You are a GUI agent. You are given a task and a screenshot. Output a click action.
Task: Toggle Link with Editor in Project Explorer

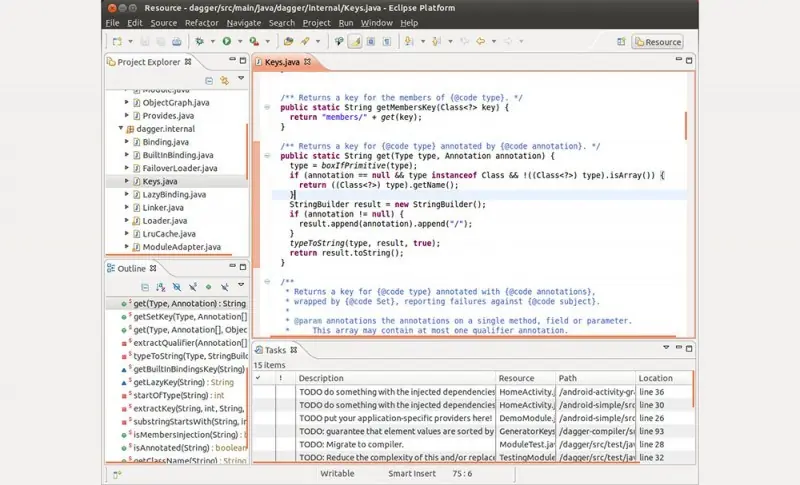pos(224,81)
